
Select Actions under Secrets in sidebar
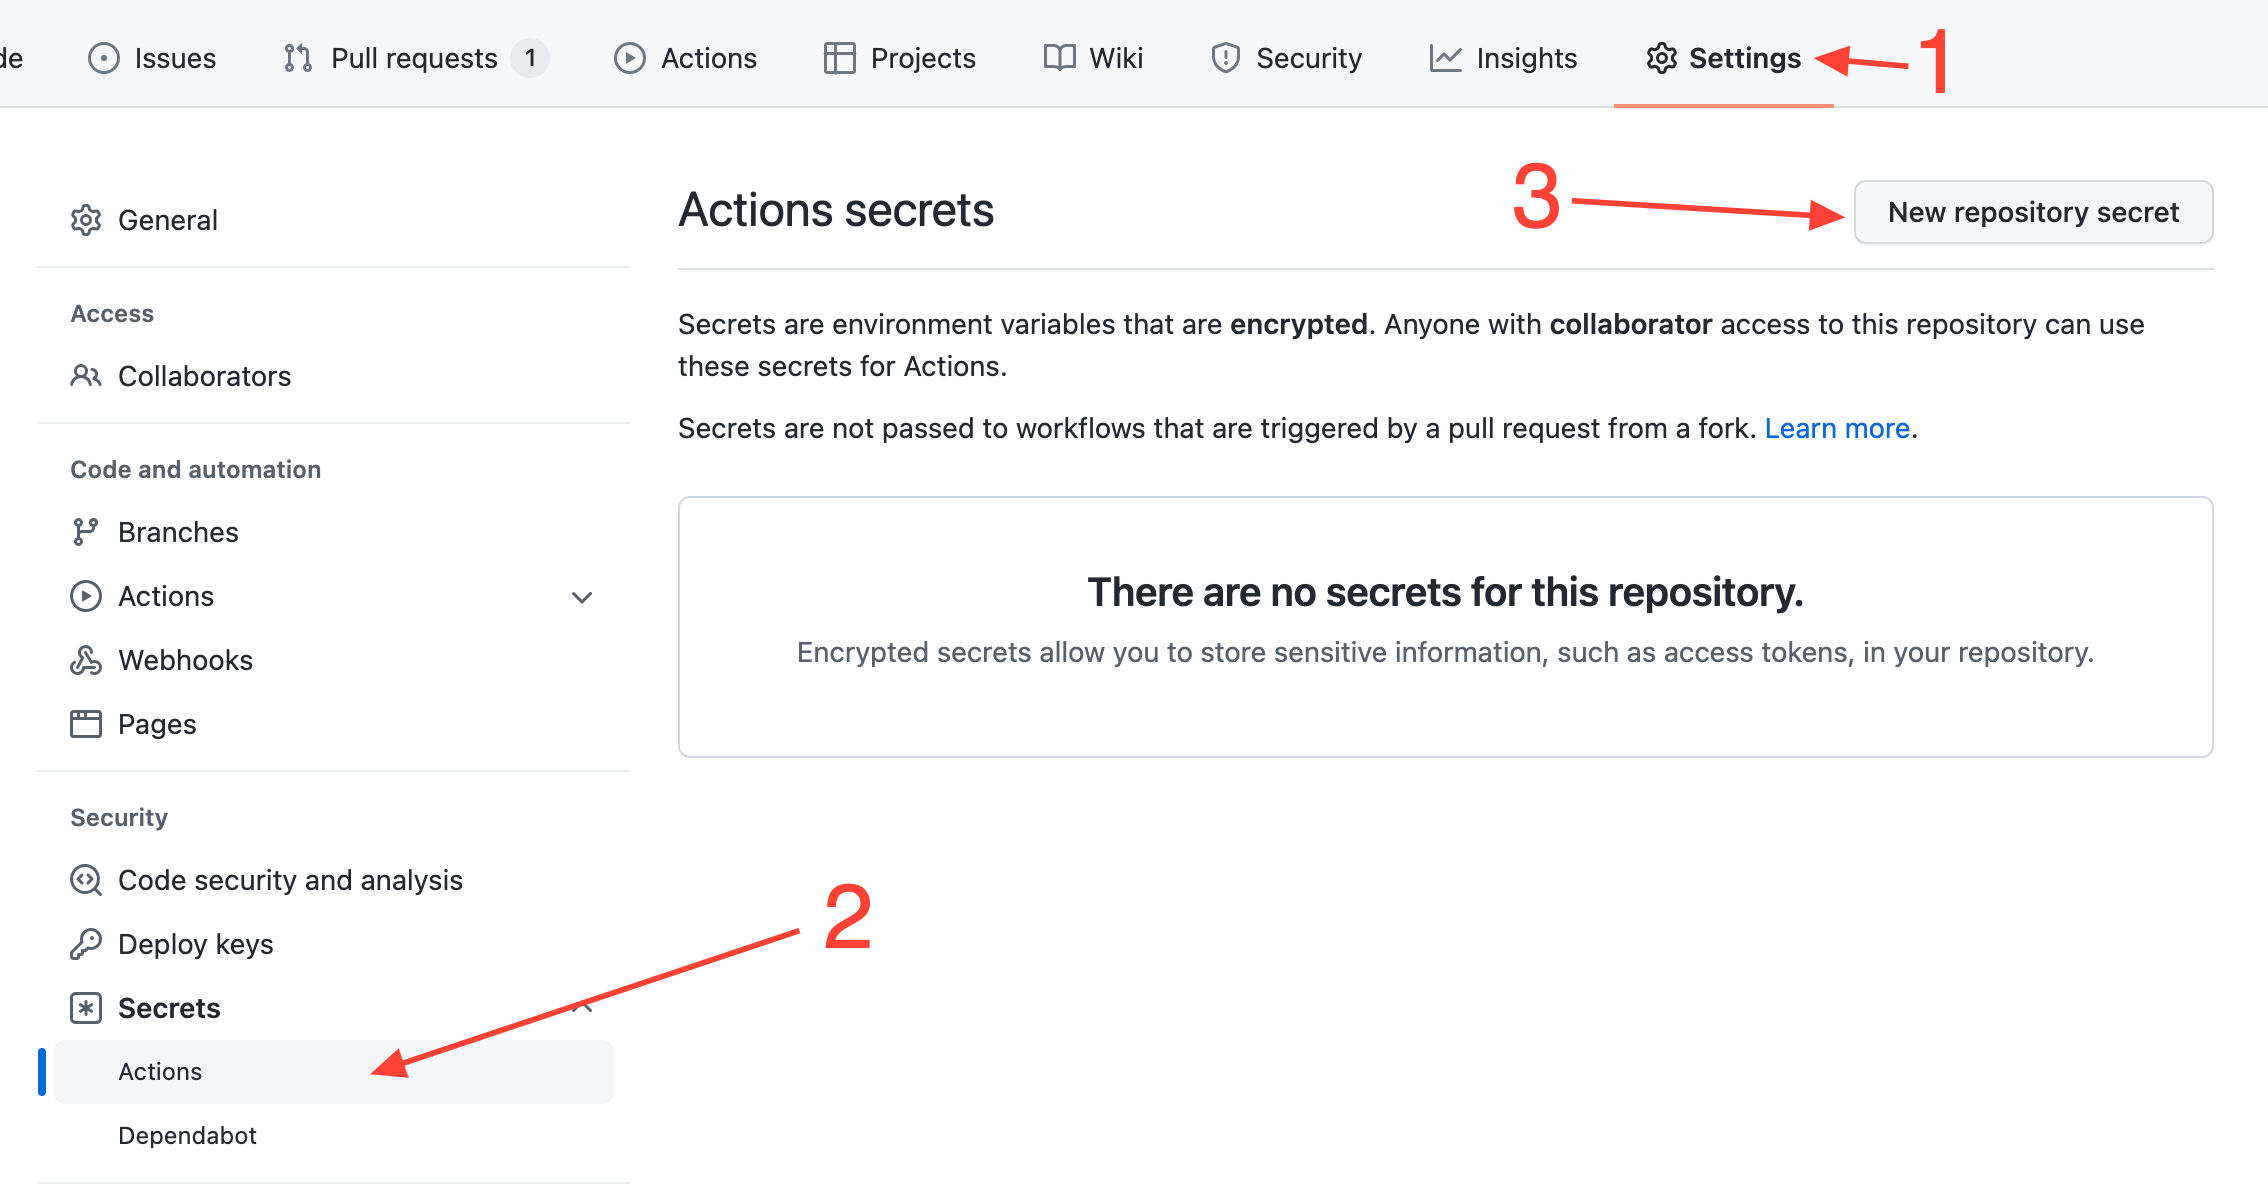[158, 1070]
